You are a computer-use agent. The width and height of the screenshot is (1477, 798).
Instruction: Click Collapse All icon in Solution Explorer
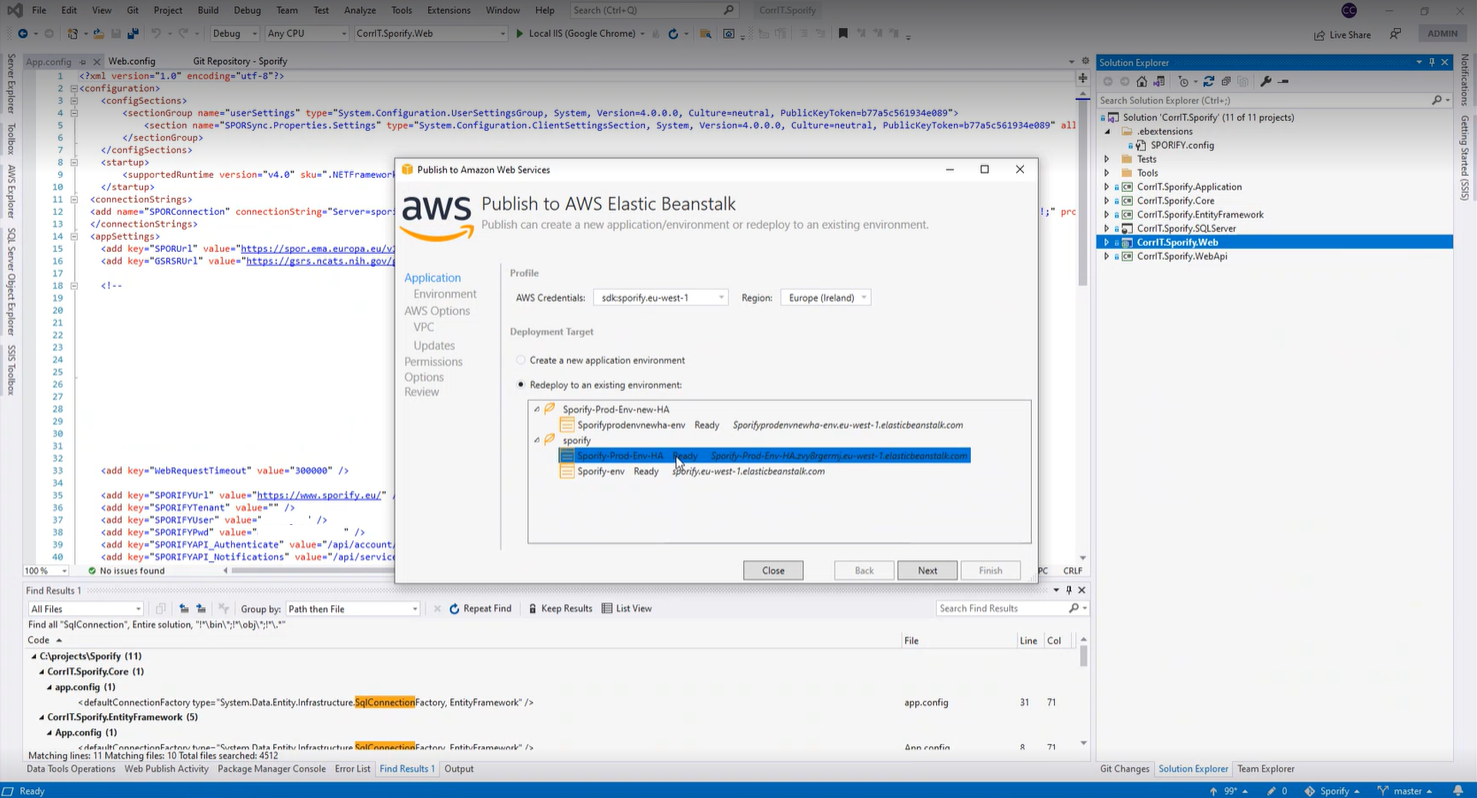pos(1226,81)
